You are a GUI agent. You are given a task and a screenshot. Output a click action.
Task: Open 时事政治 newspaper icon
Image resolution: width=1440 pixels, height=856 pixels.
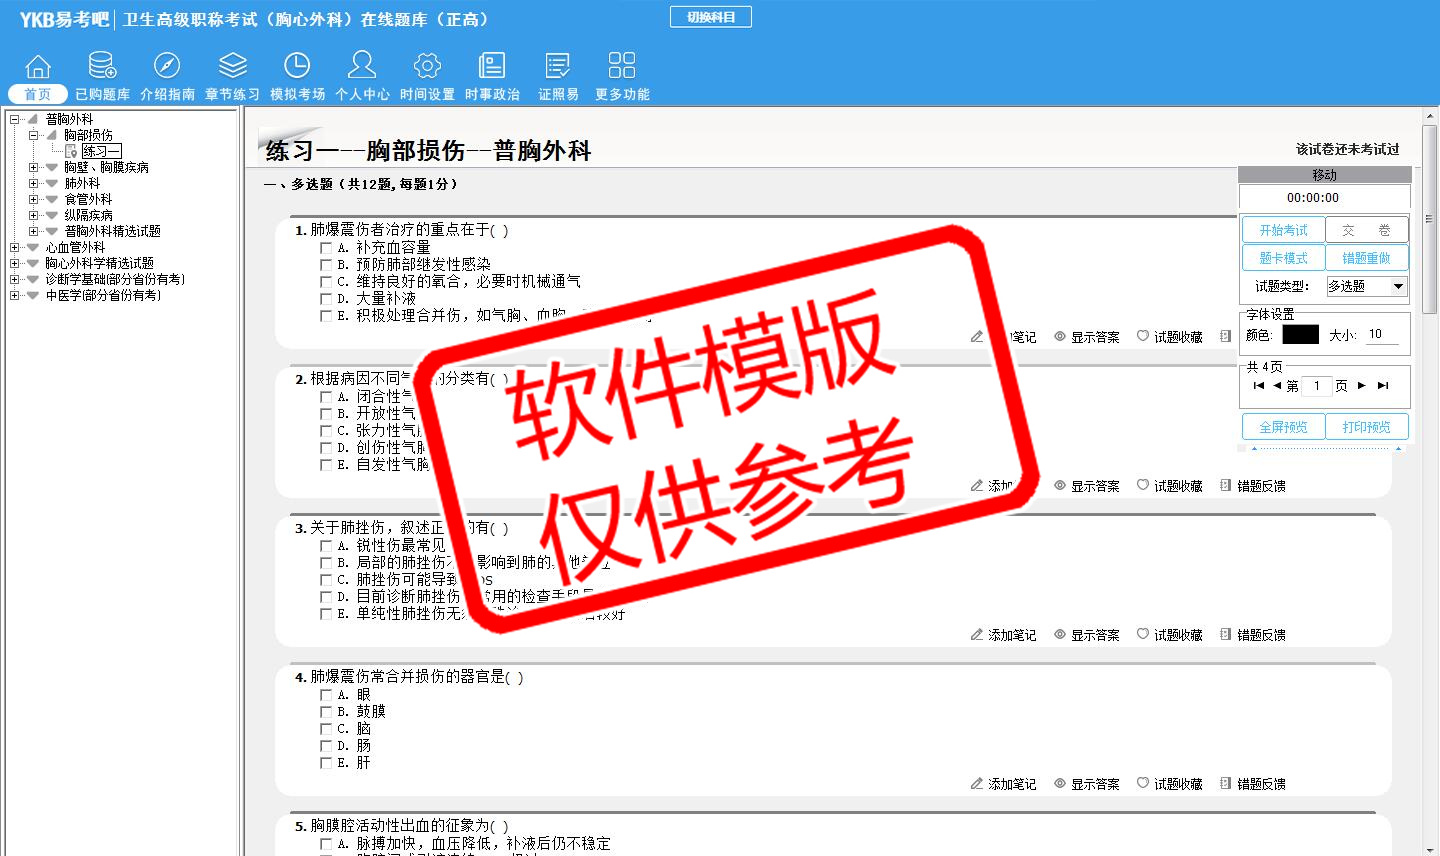[492, 66]
